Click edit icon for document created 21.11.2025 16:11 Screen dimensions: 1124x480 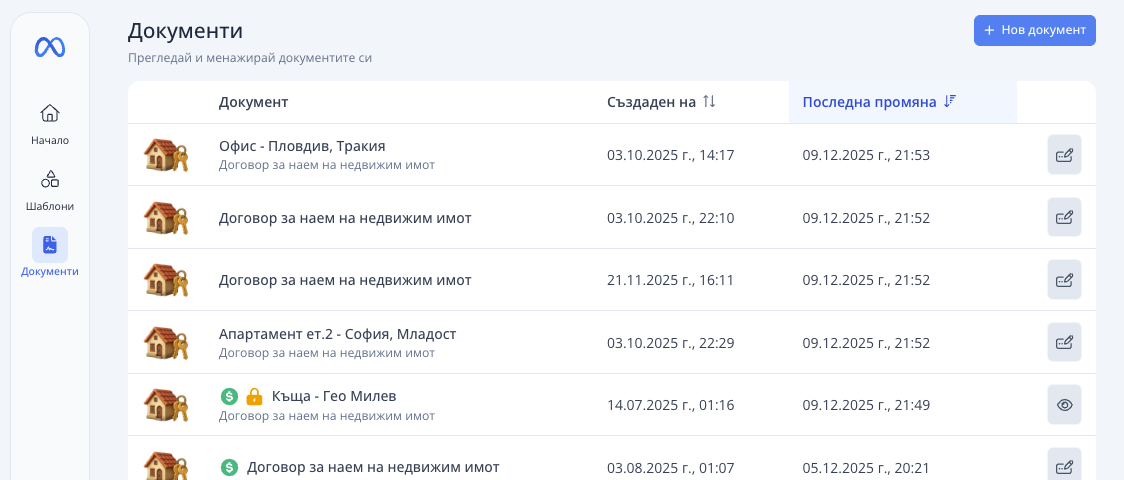[x=1064, y=280]
